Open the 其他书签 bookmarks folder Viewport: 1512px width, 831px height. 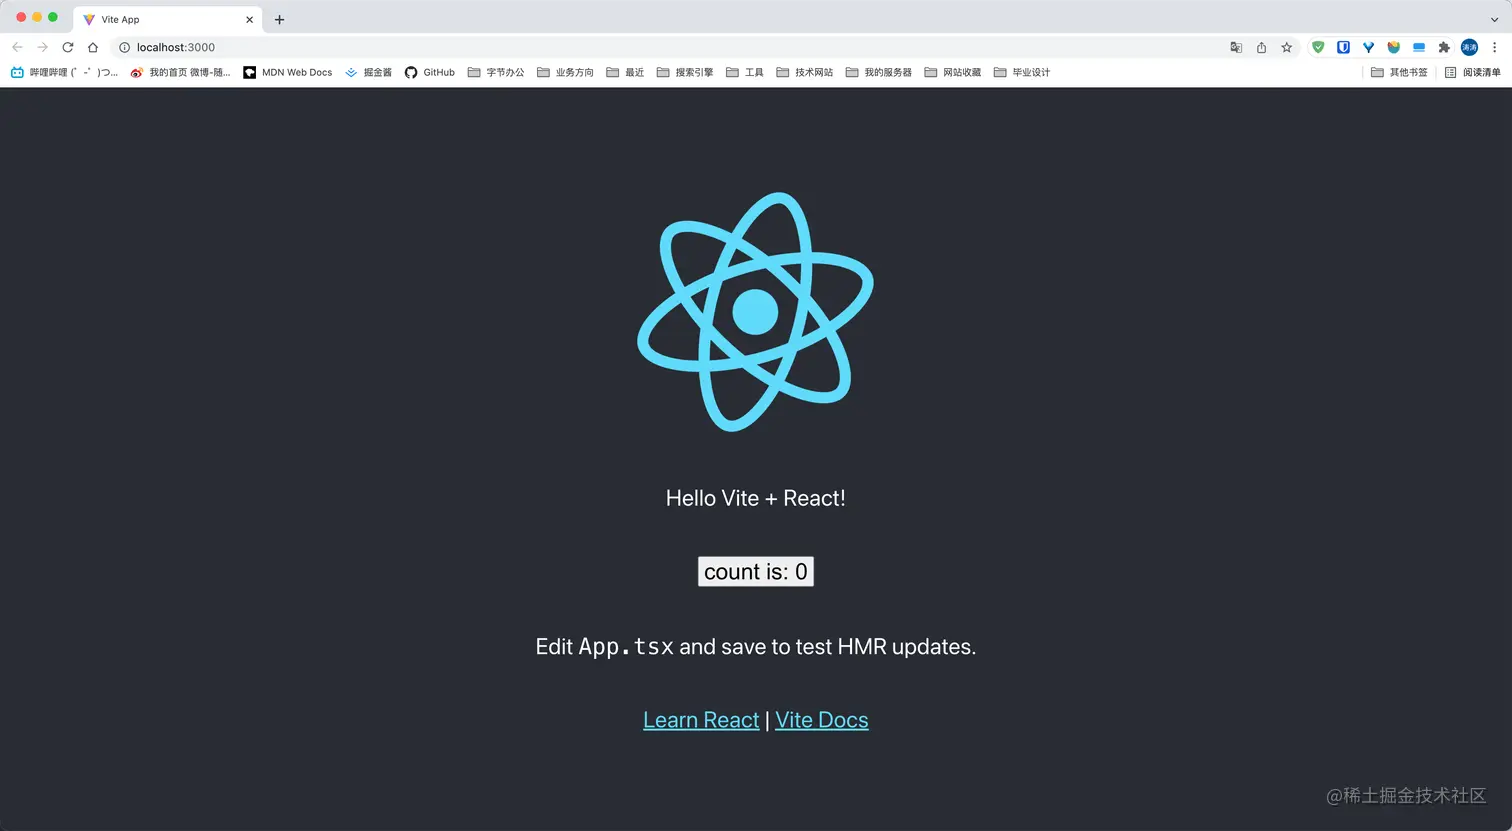coord(1399,72)
